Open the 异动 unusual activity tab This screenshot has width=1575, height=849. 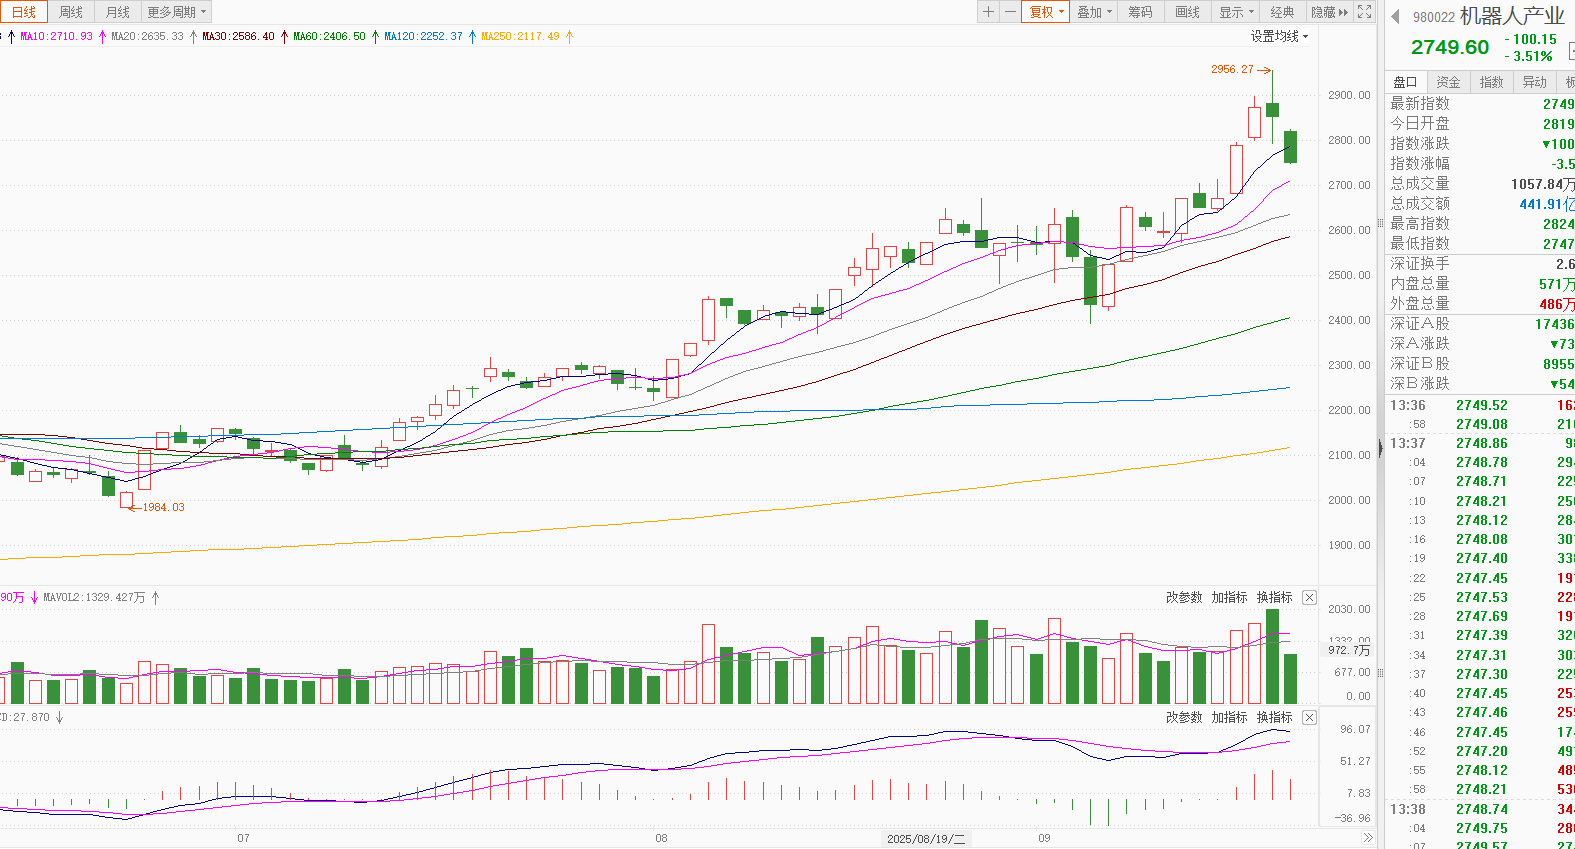click(x=1534, y=82)
